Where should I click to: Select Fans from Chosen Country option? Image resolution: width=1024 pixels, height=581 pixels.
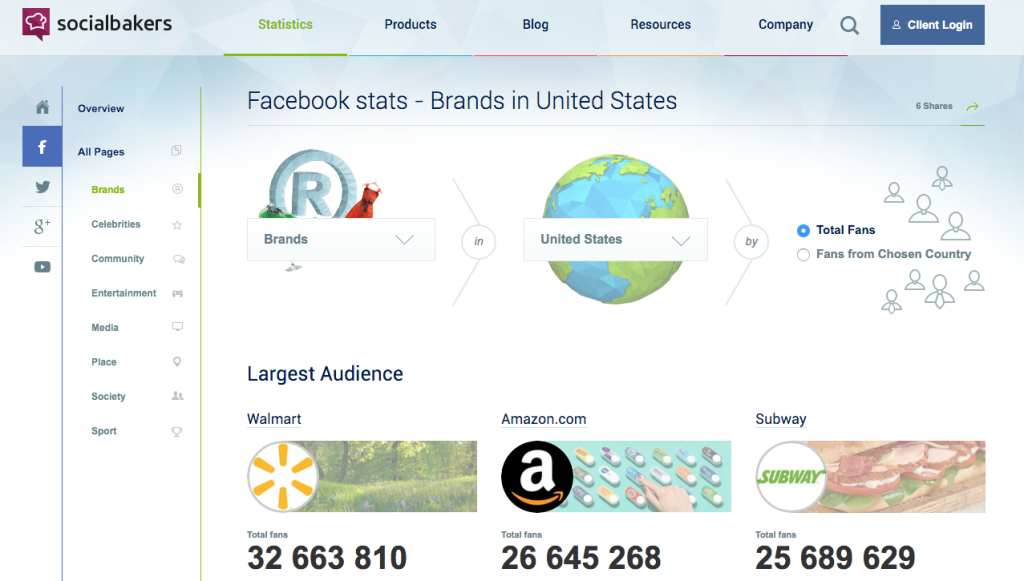[x=803, y=255]
